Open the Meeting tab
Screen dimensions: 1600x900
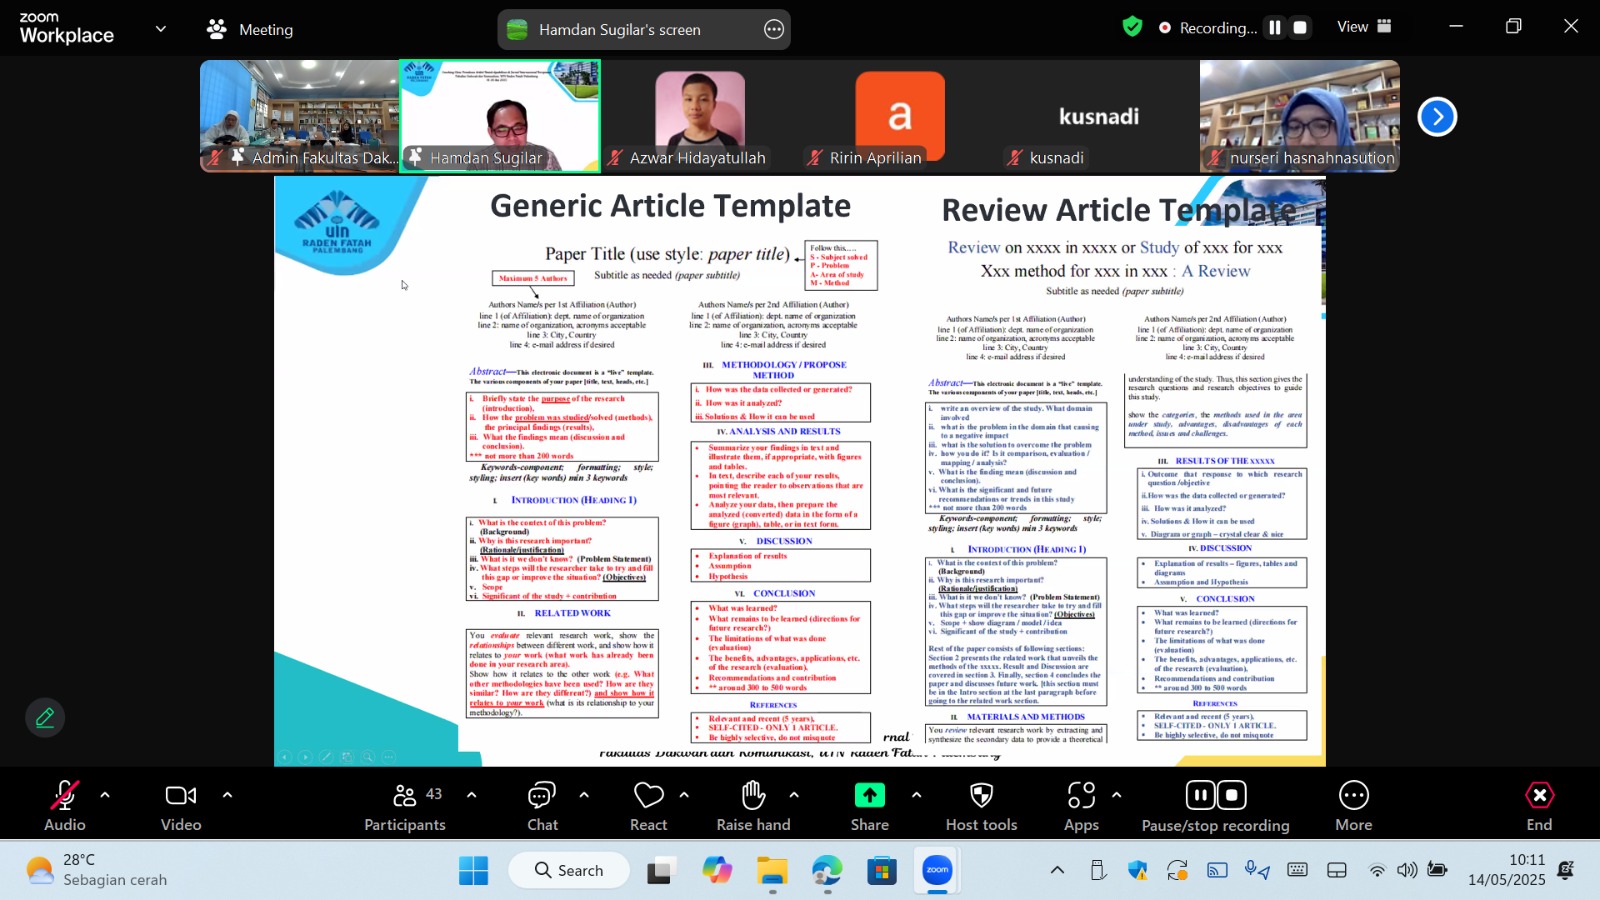pos(250,29)
